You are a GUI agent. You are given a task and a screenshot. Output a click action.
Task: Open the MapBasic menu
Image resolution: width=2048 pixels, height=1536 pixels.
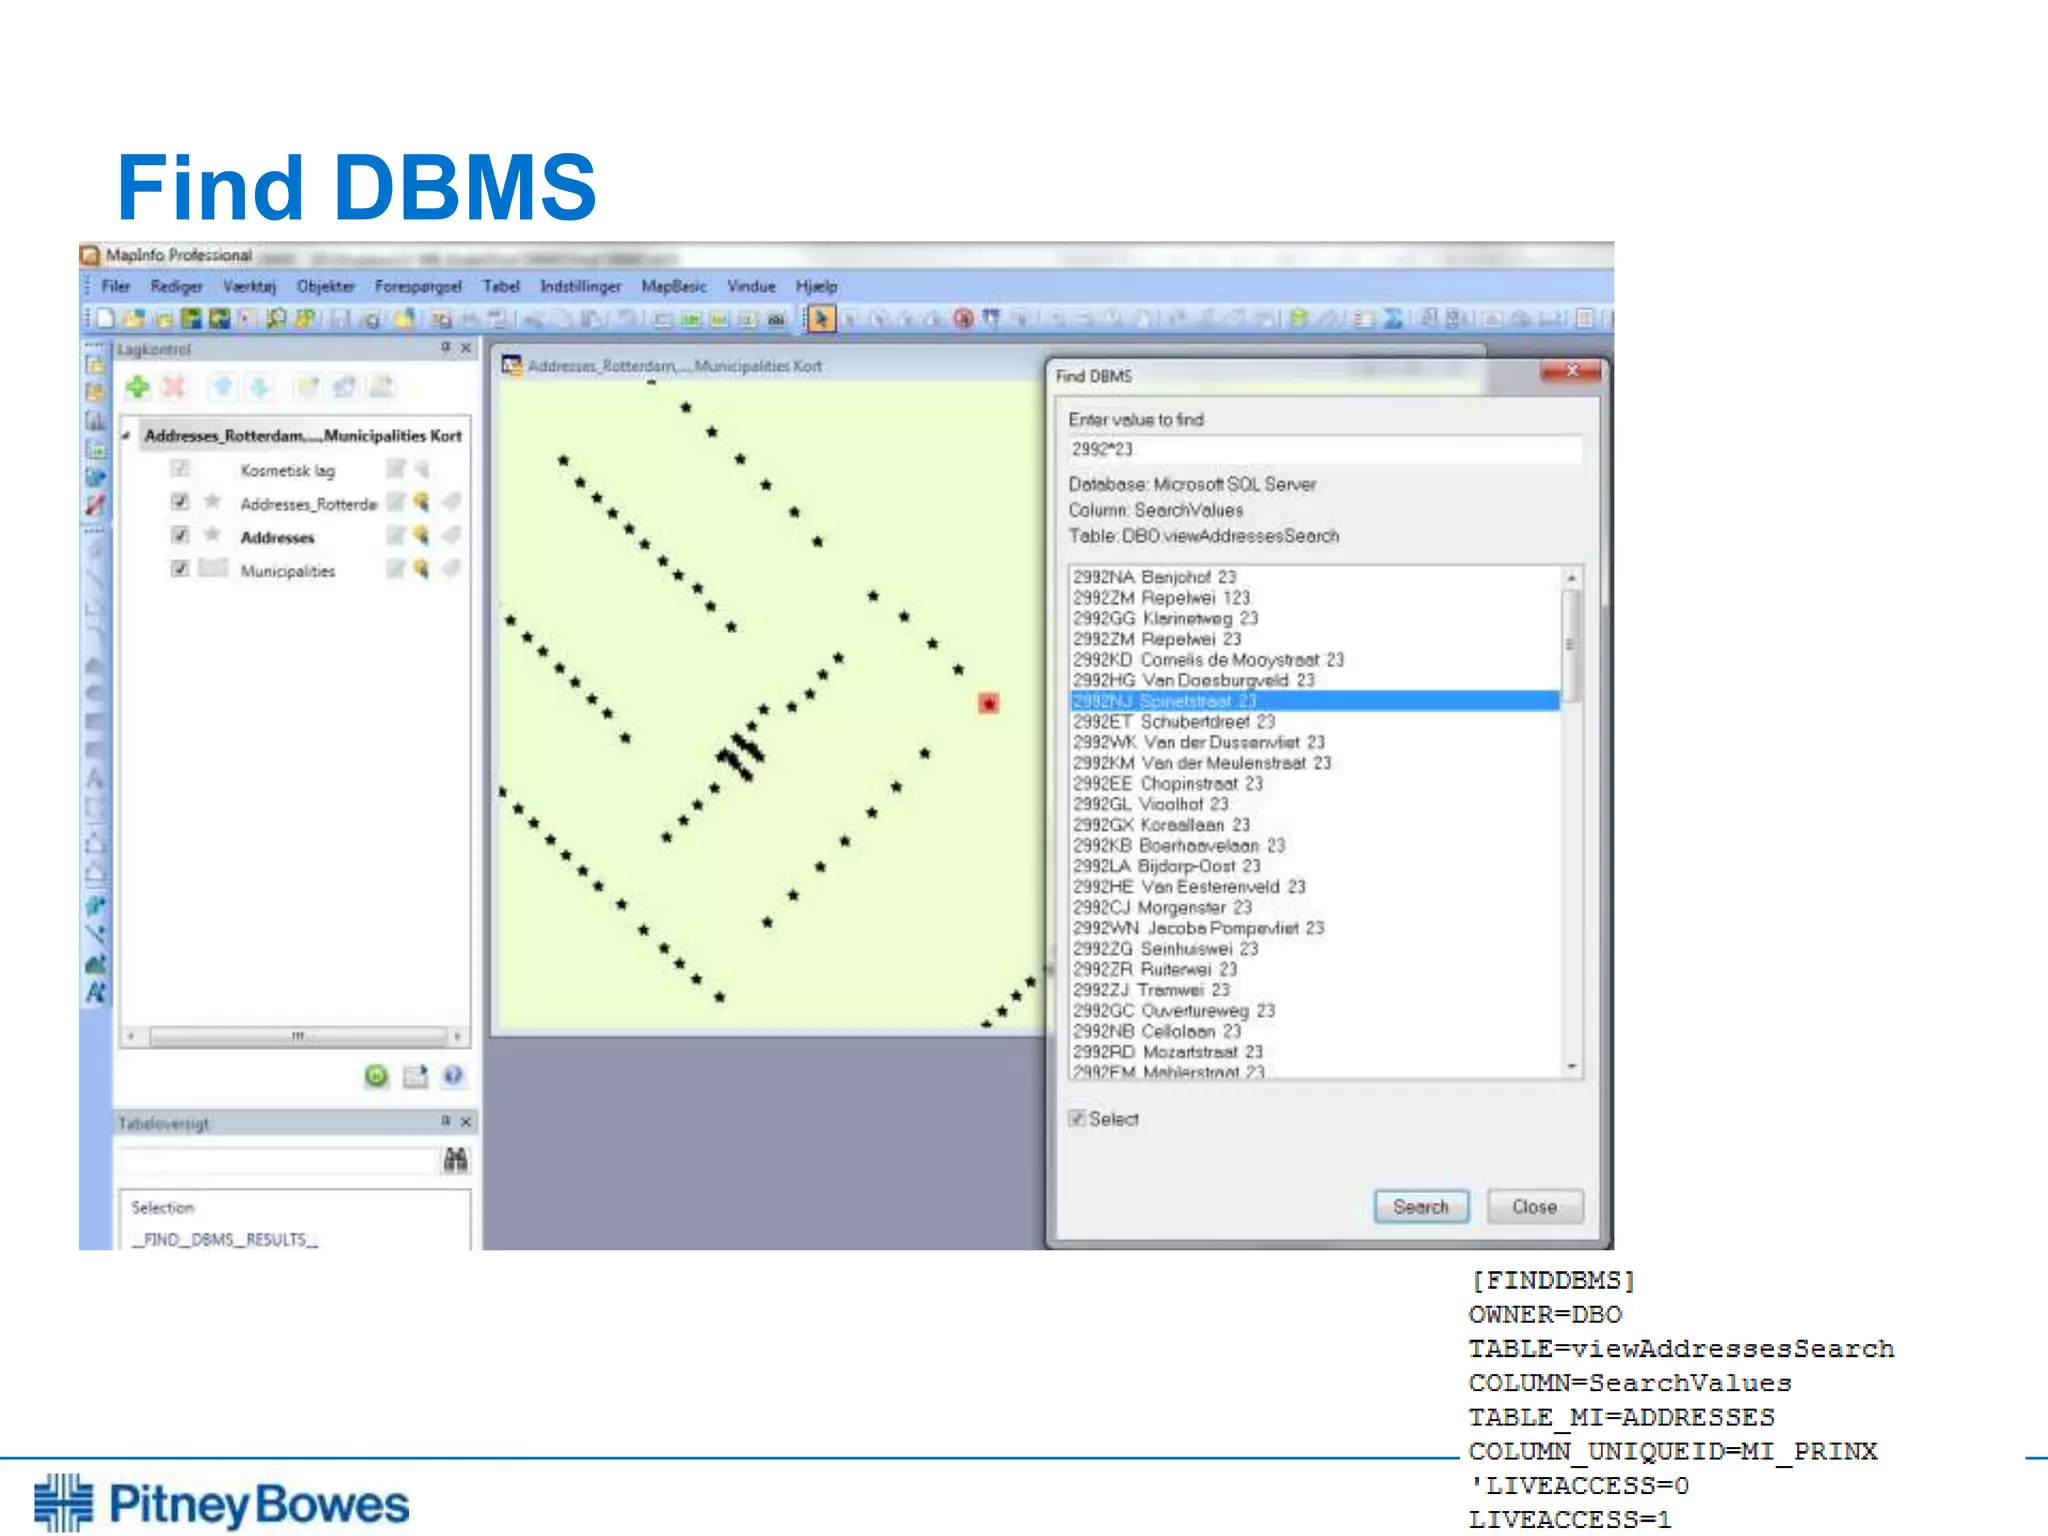(x=673, y=286)
